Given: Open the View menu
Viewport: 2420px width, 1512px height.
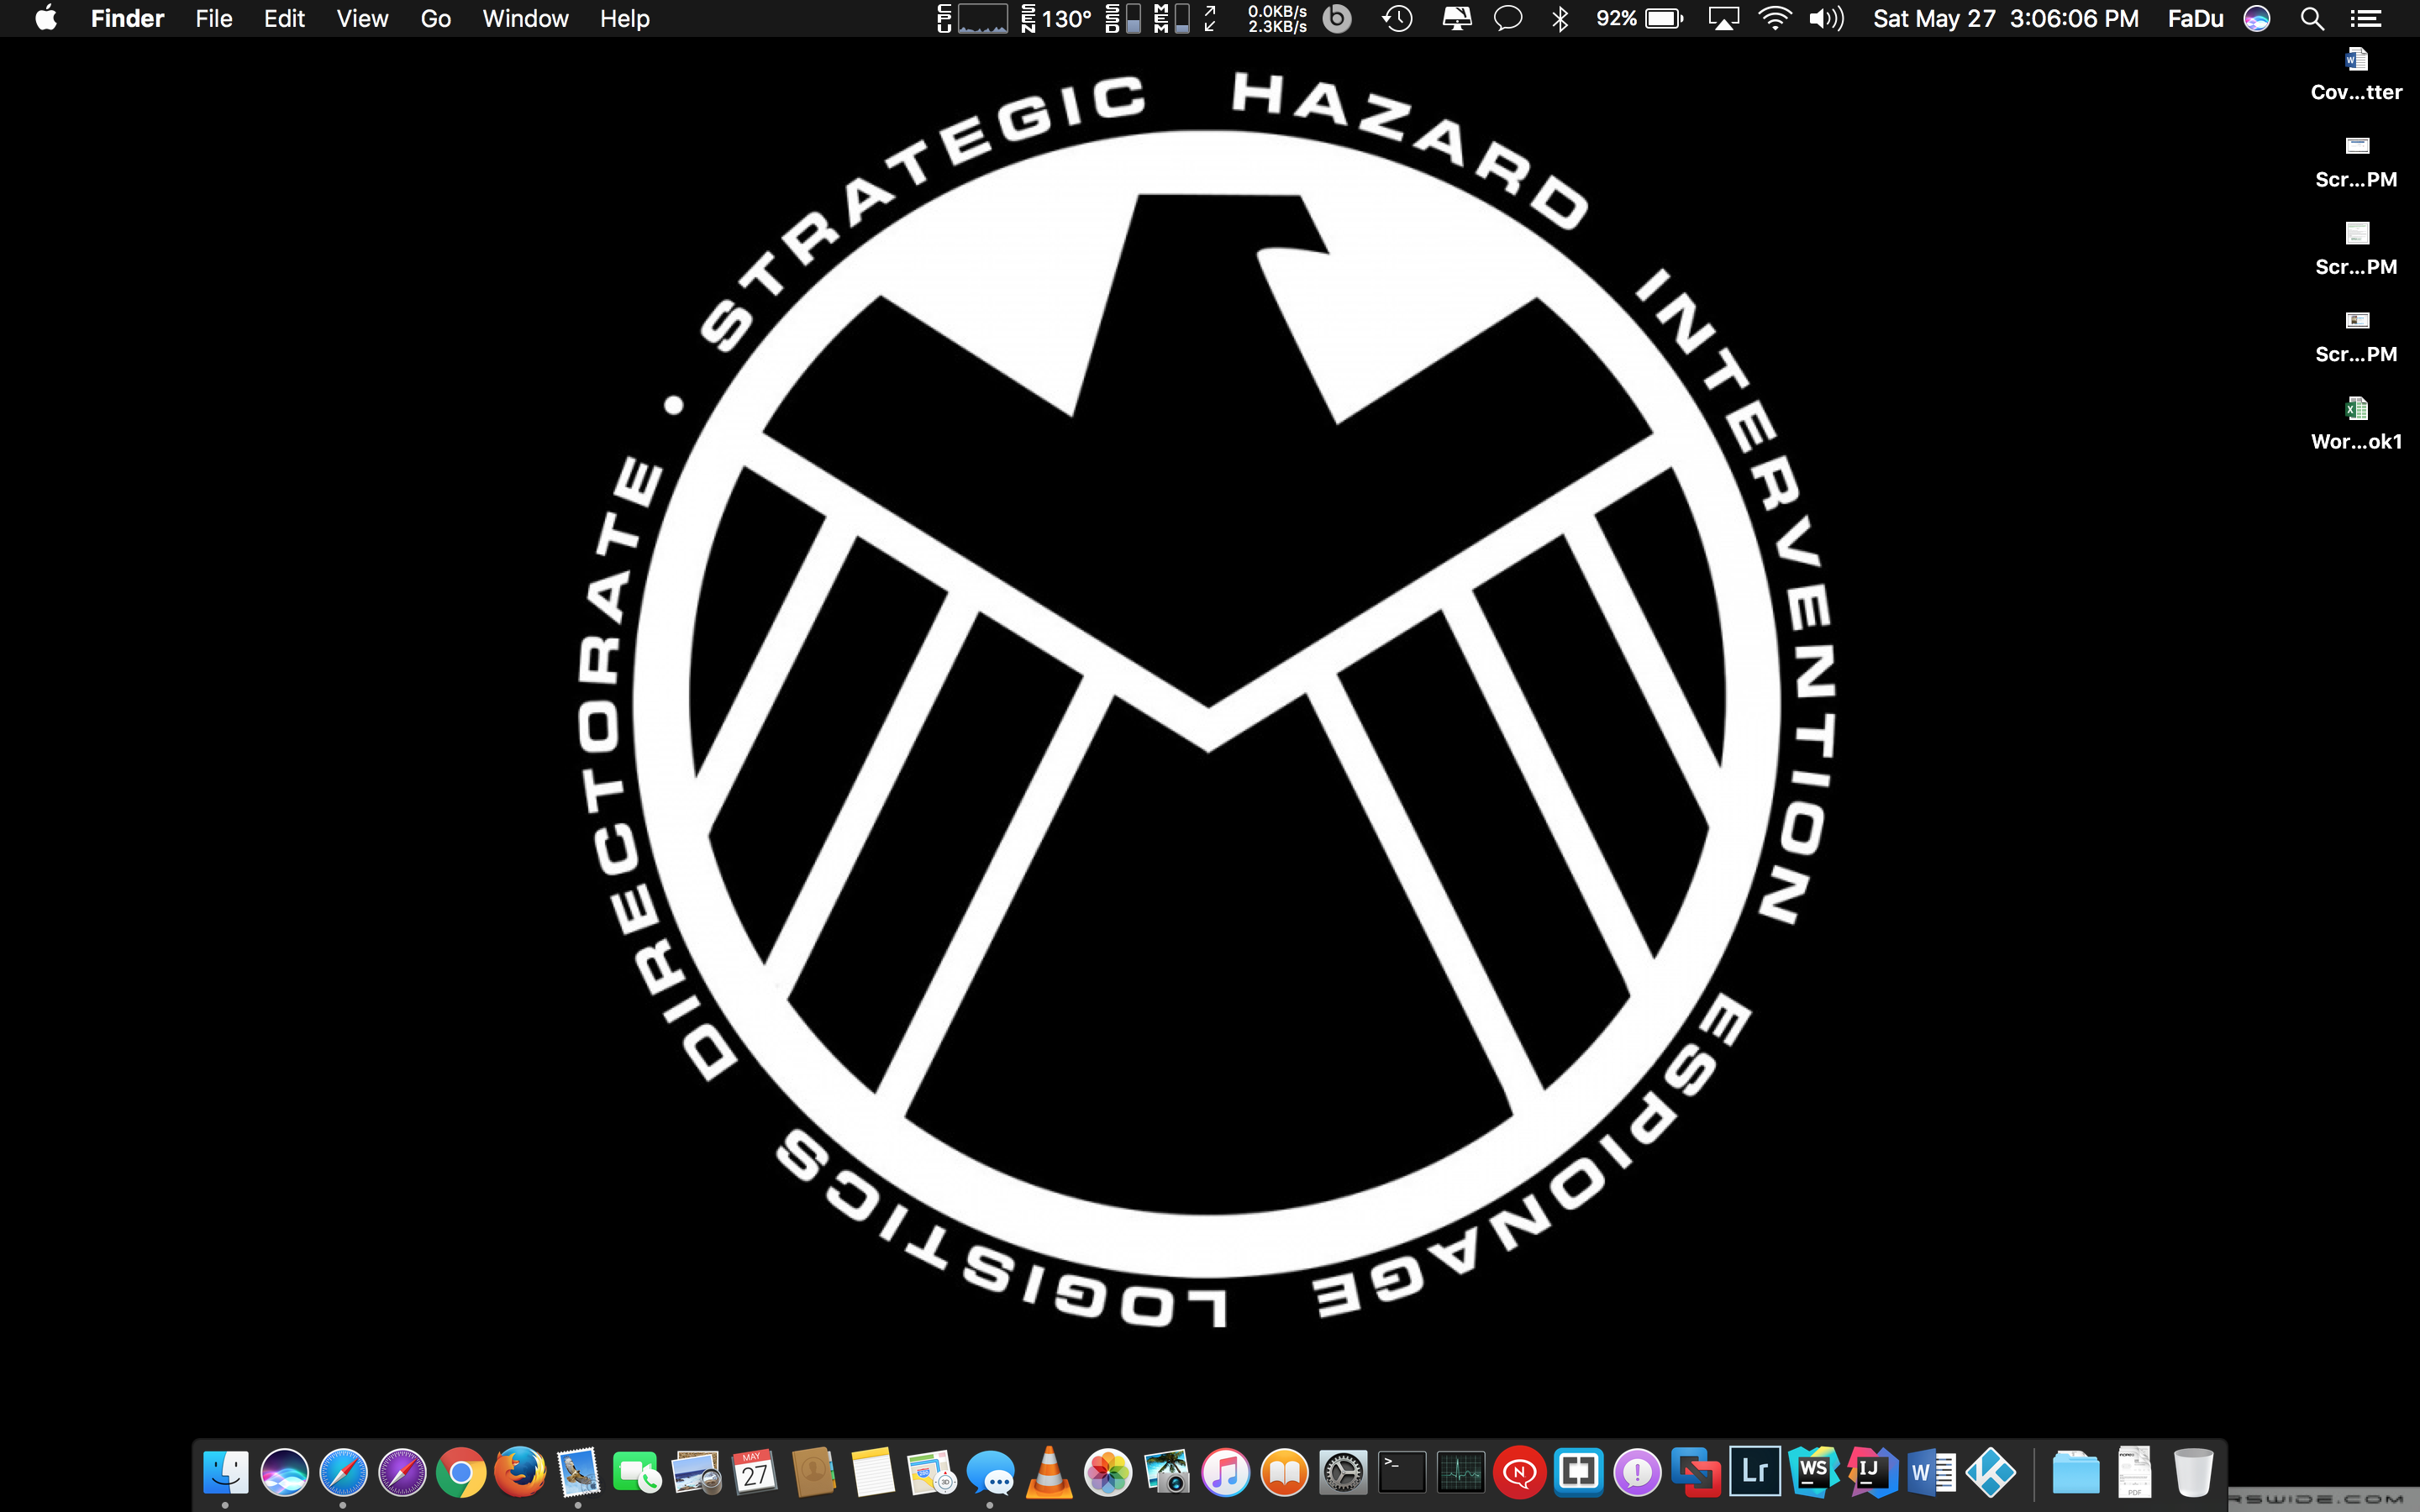Looking at the screenshot, I should coord(362,18).
